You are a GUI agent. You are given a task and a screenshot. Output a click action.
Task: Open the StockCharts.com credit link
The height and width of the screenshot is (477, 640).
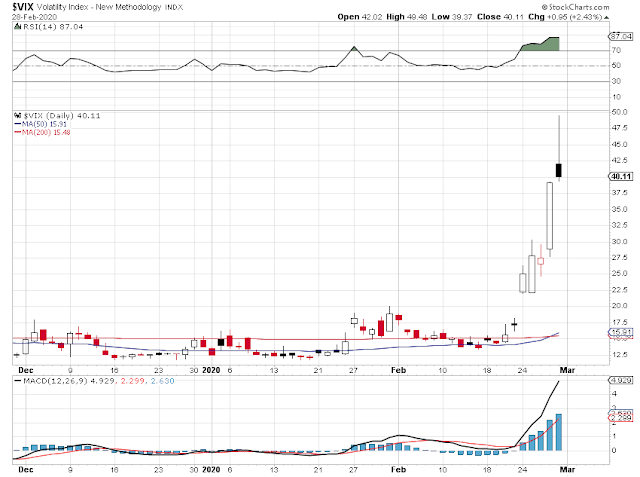(x=575, y=7)
